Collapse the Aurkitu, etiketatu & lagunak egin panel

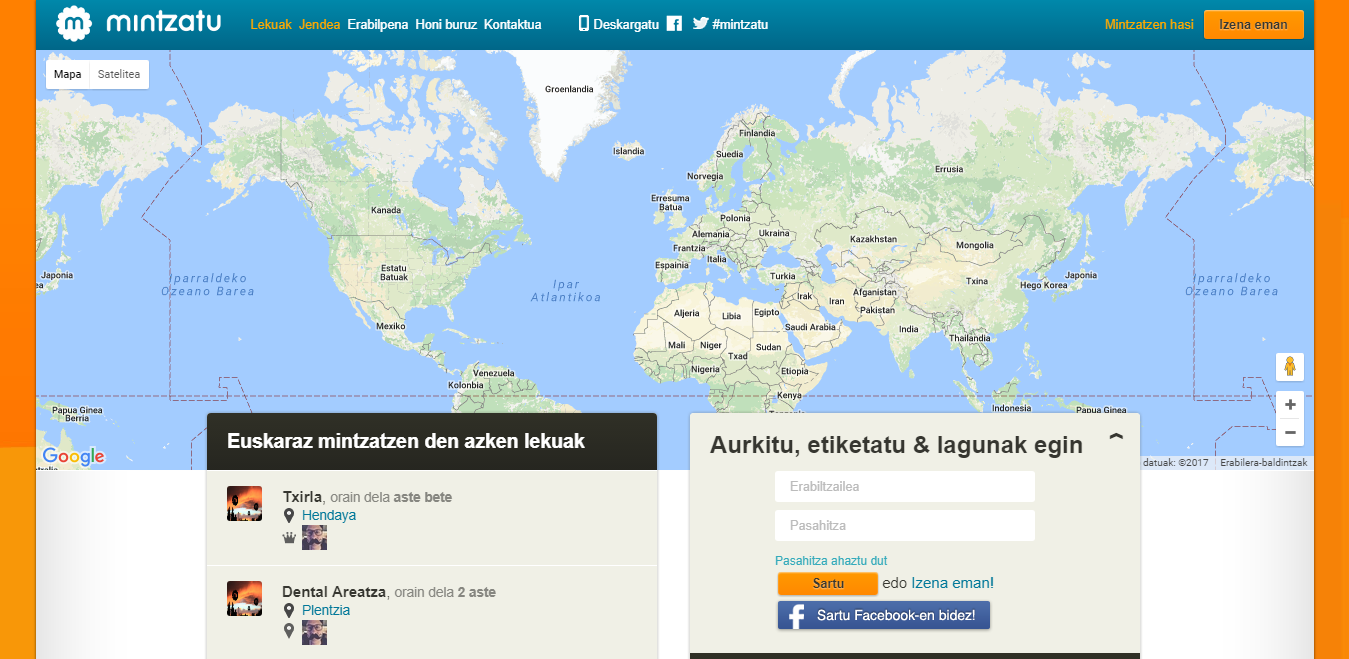click(1116, 438)
